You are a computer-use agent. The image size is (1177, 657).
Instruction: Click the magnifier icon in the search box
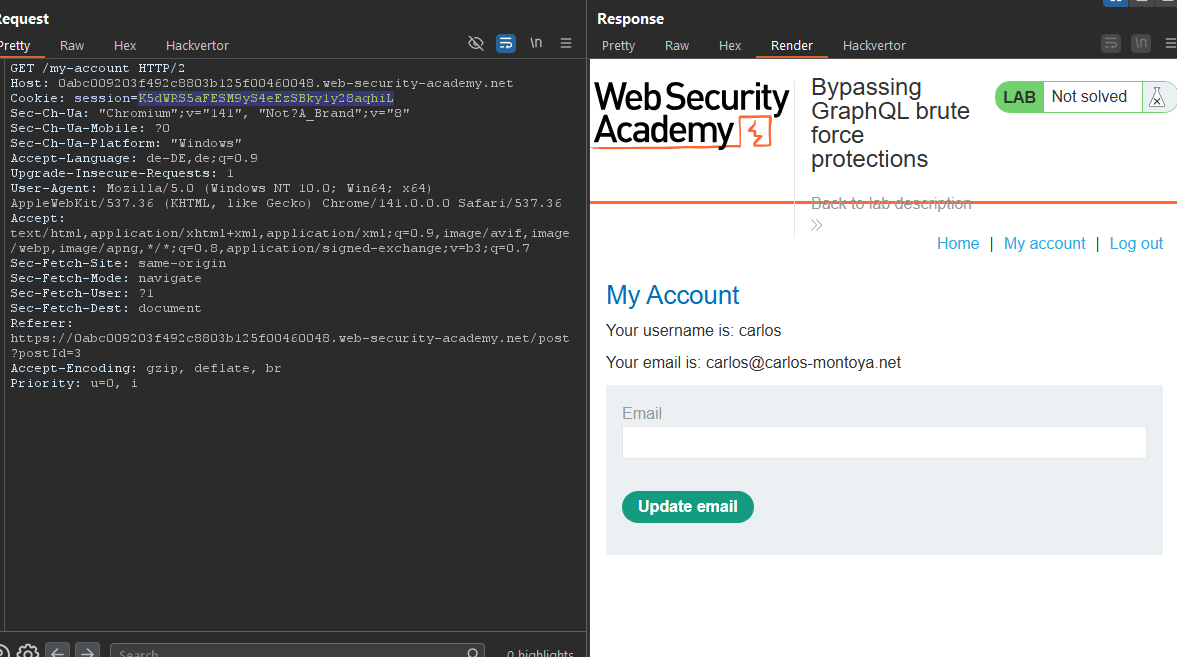473,653
